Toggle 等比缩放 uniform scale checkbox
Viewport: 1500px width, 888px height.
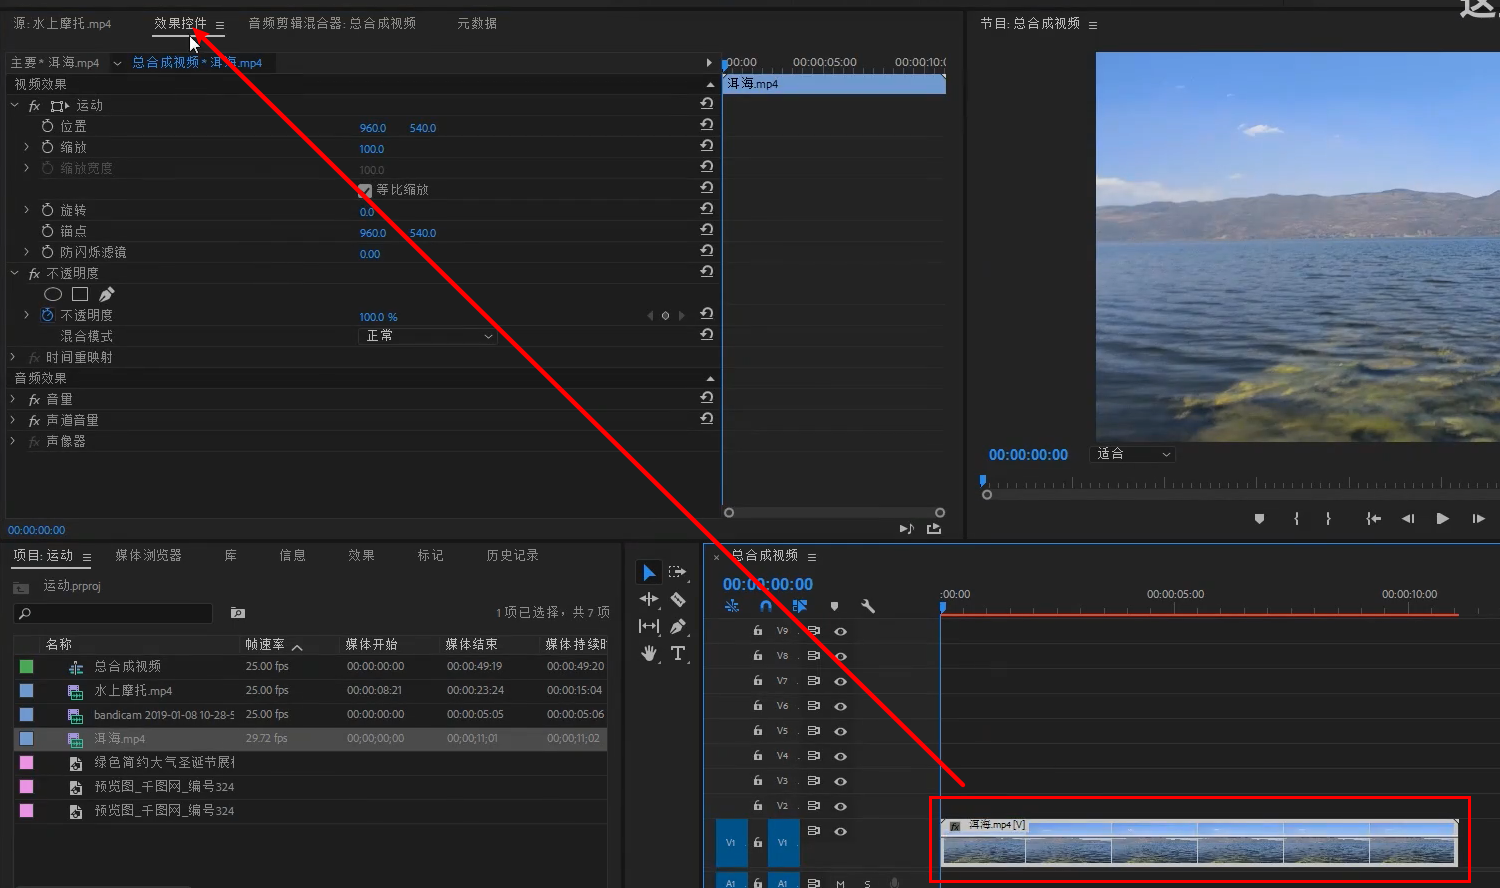coord(365,190)
